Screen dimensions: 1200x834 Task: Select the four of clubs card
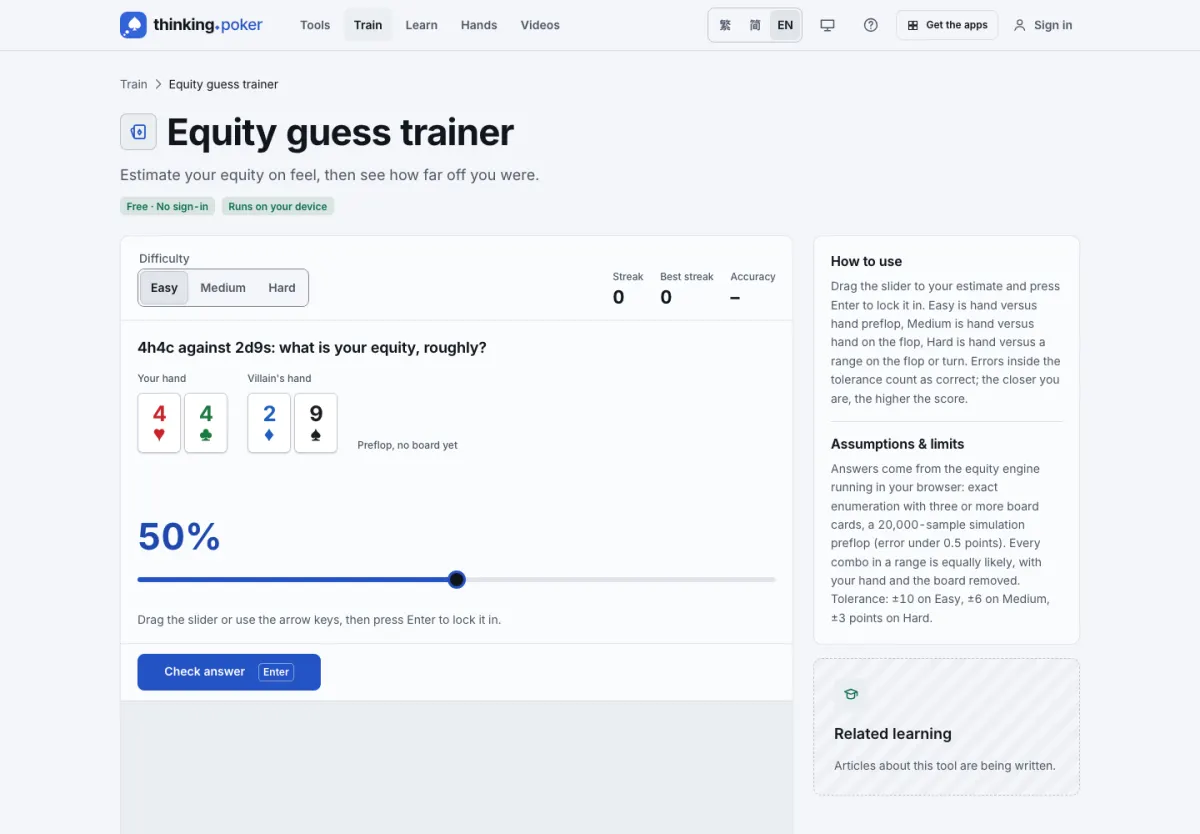coord(206,423)
